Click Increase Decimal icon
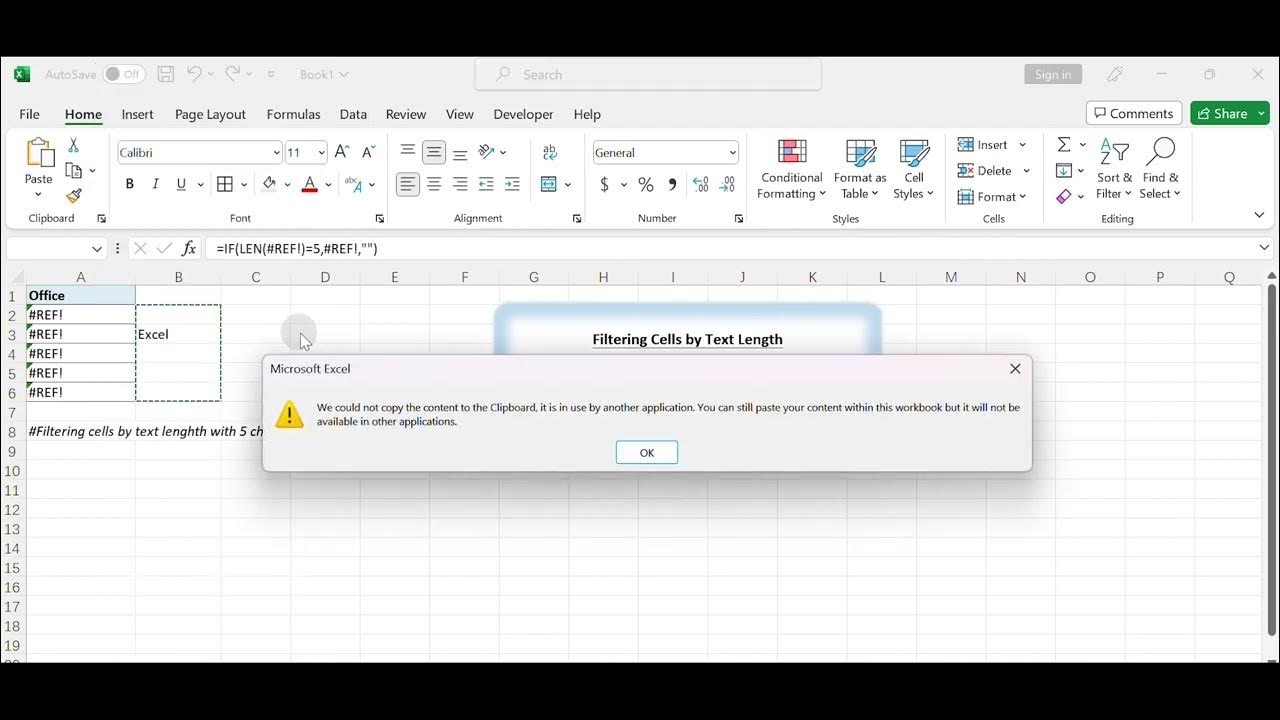This screenshot has height=720, width=1280. (x=701, y=184)
